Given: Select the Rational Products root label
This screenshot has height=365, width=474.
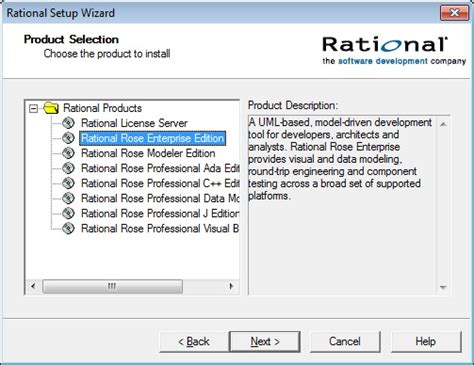Looking at the screenshot, I should click(x=102, y=108).
